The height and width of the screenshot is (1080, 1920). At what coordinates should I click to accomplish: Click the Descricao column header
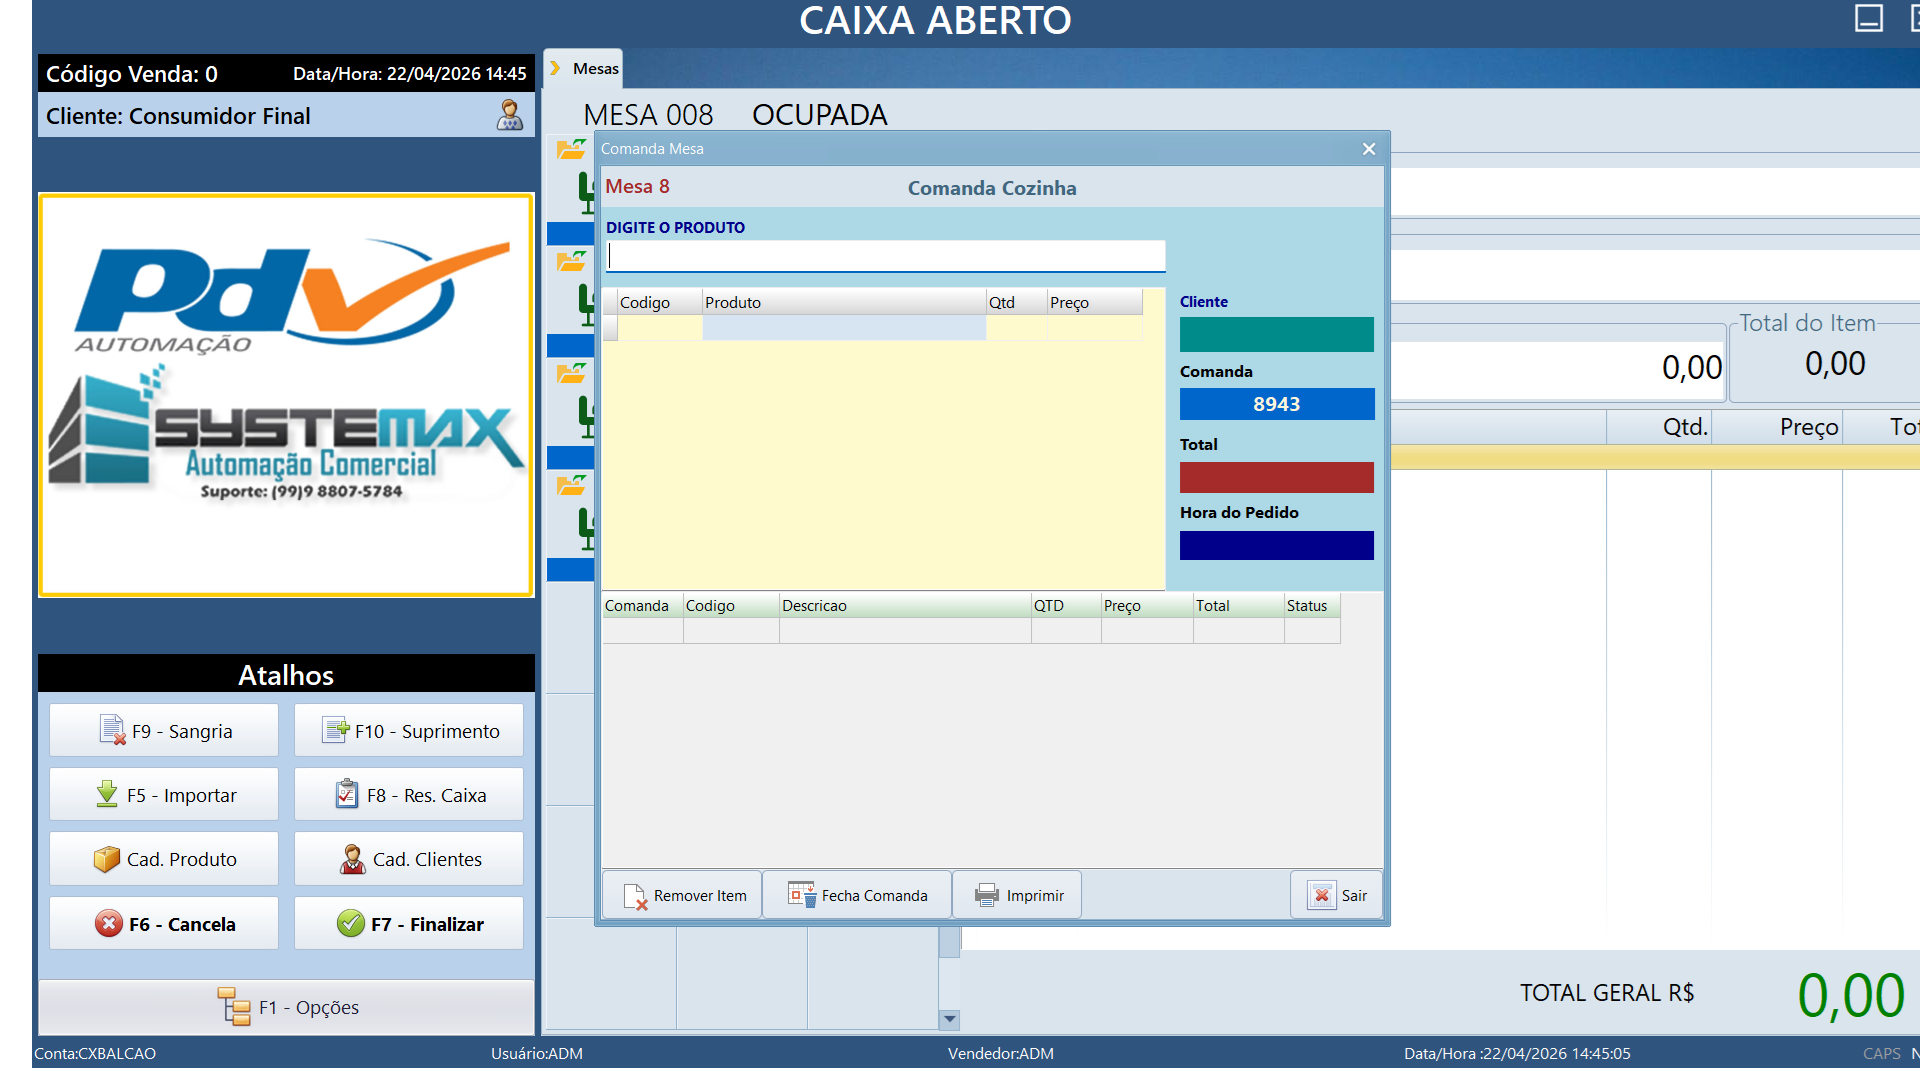905,605
